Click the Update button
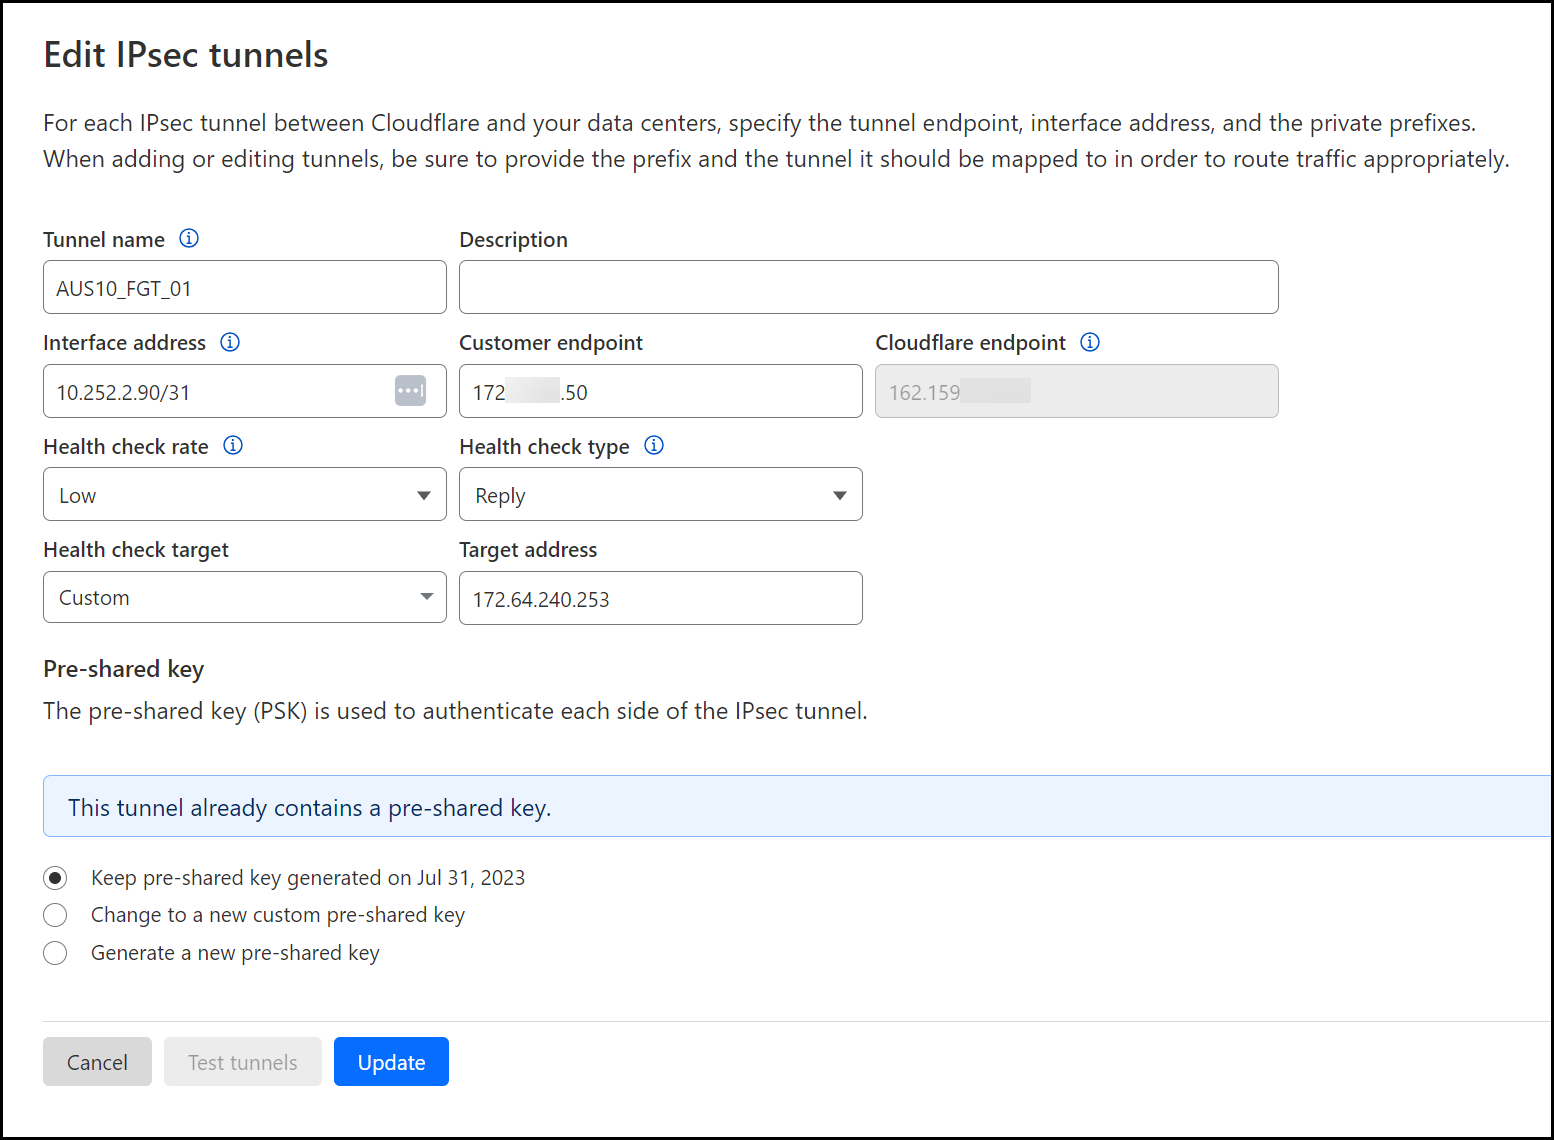 point(391,1061)
